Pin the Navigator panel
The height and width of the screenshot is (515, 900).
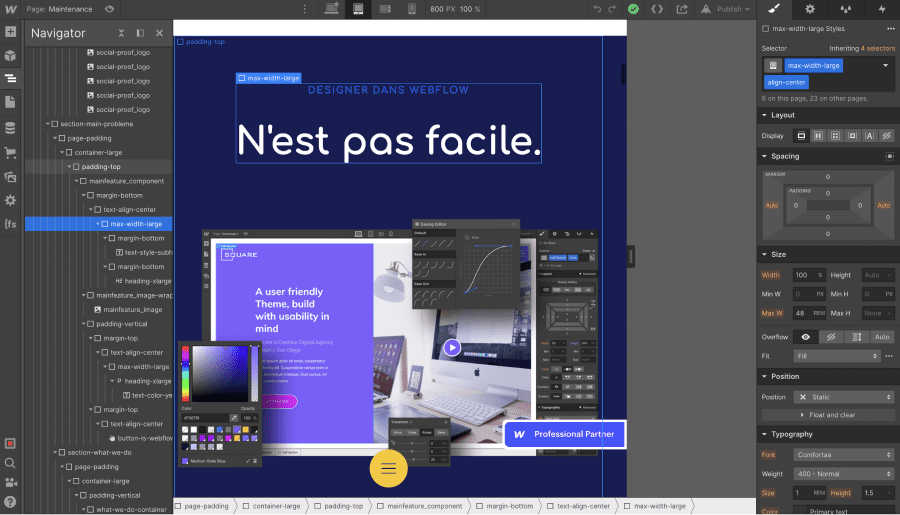tap(140, 33)
